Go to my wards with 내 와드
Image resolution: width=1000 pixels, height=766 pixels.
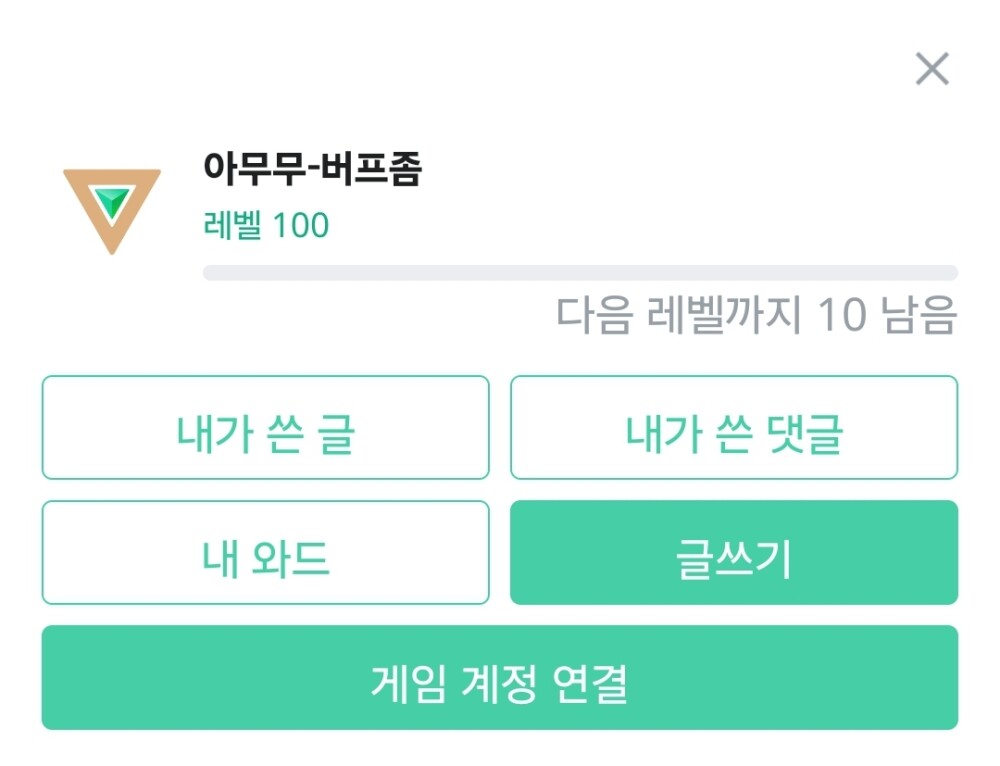(265, 553)
